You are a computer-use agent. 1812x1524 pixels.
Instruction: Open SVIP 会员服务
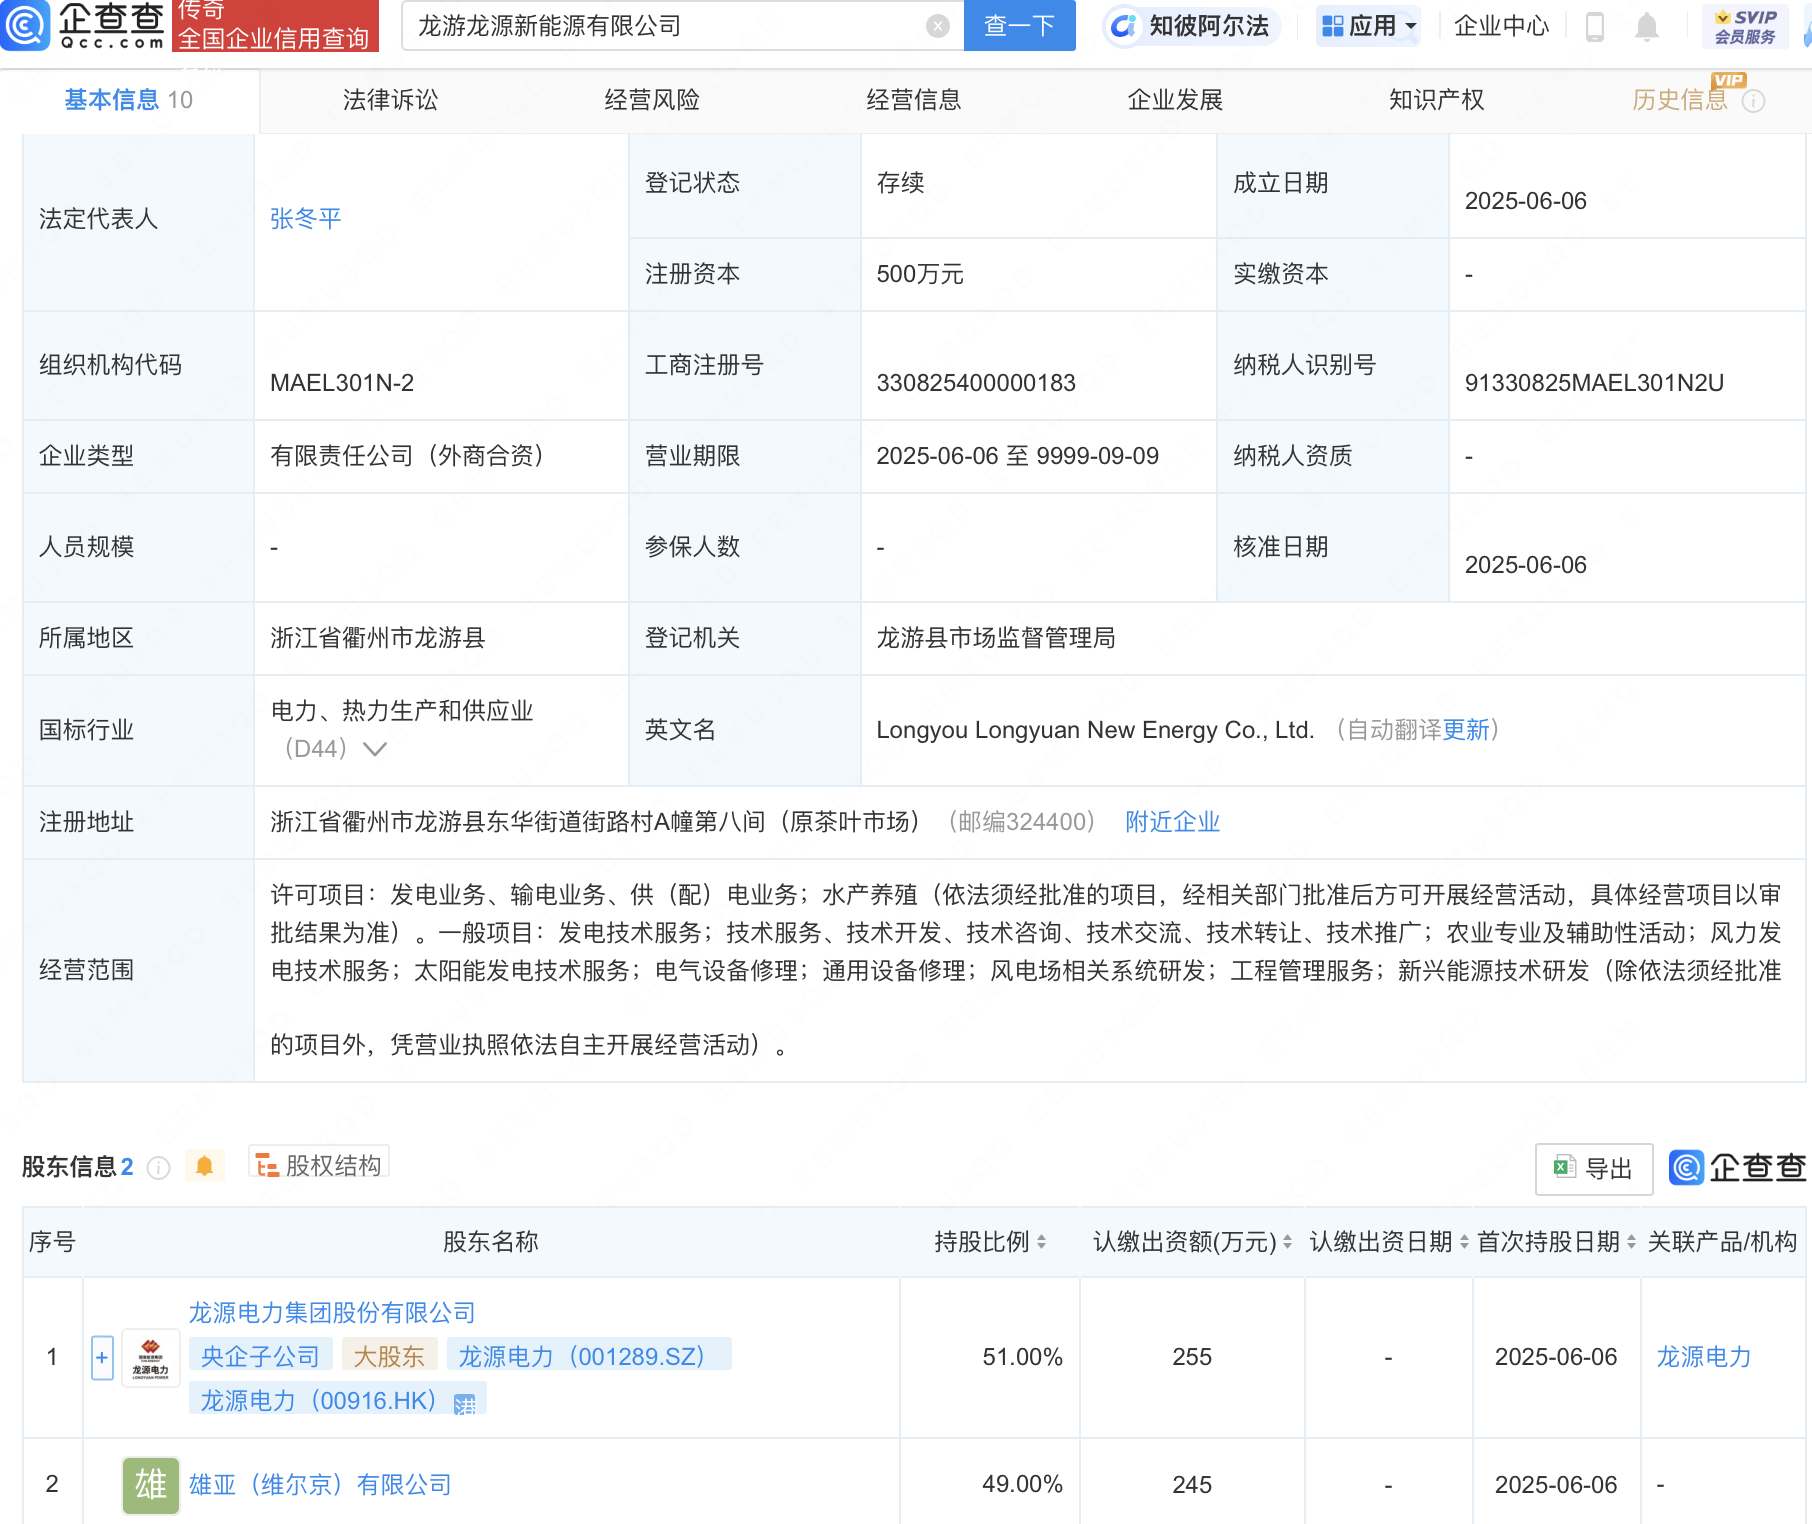click(x=1745, y=26)
